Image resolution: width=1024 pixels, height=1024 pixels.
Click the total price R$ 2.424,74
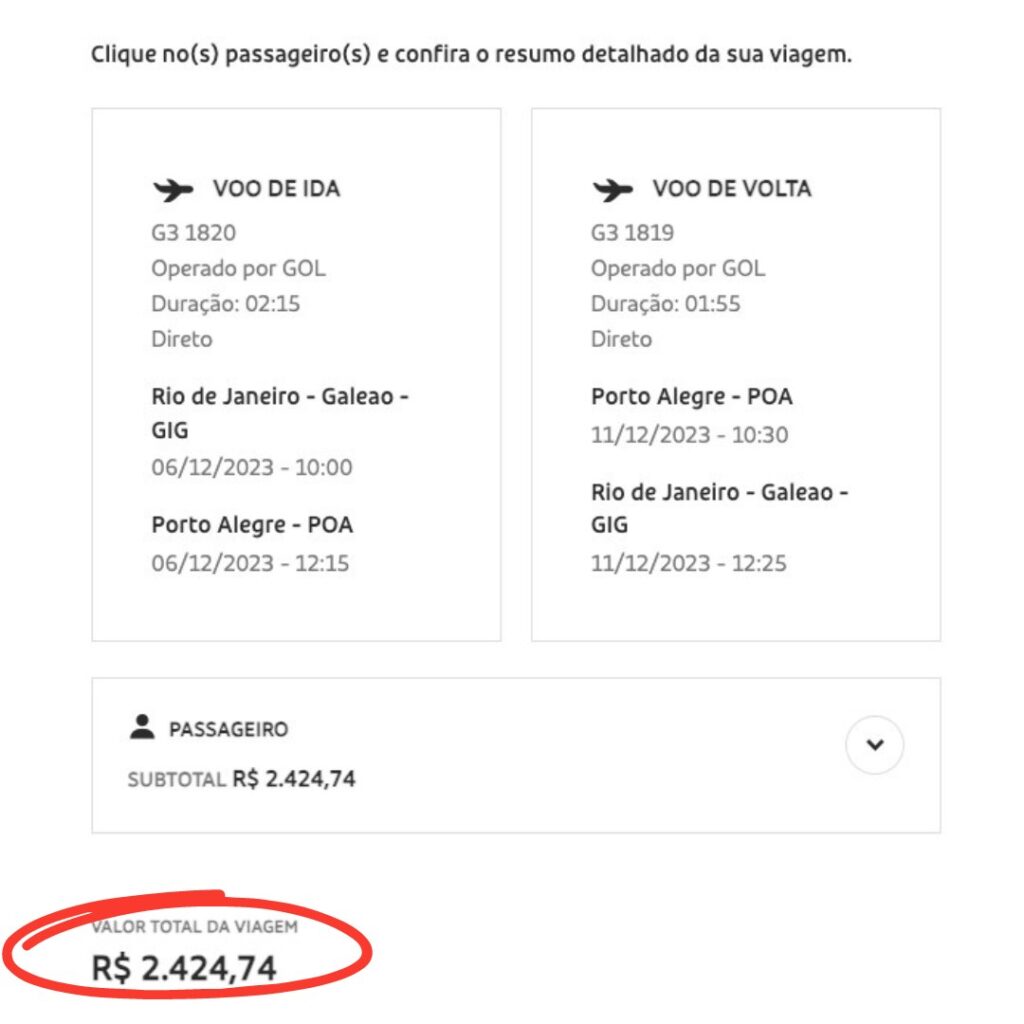coord(184,968)
